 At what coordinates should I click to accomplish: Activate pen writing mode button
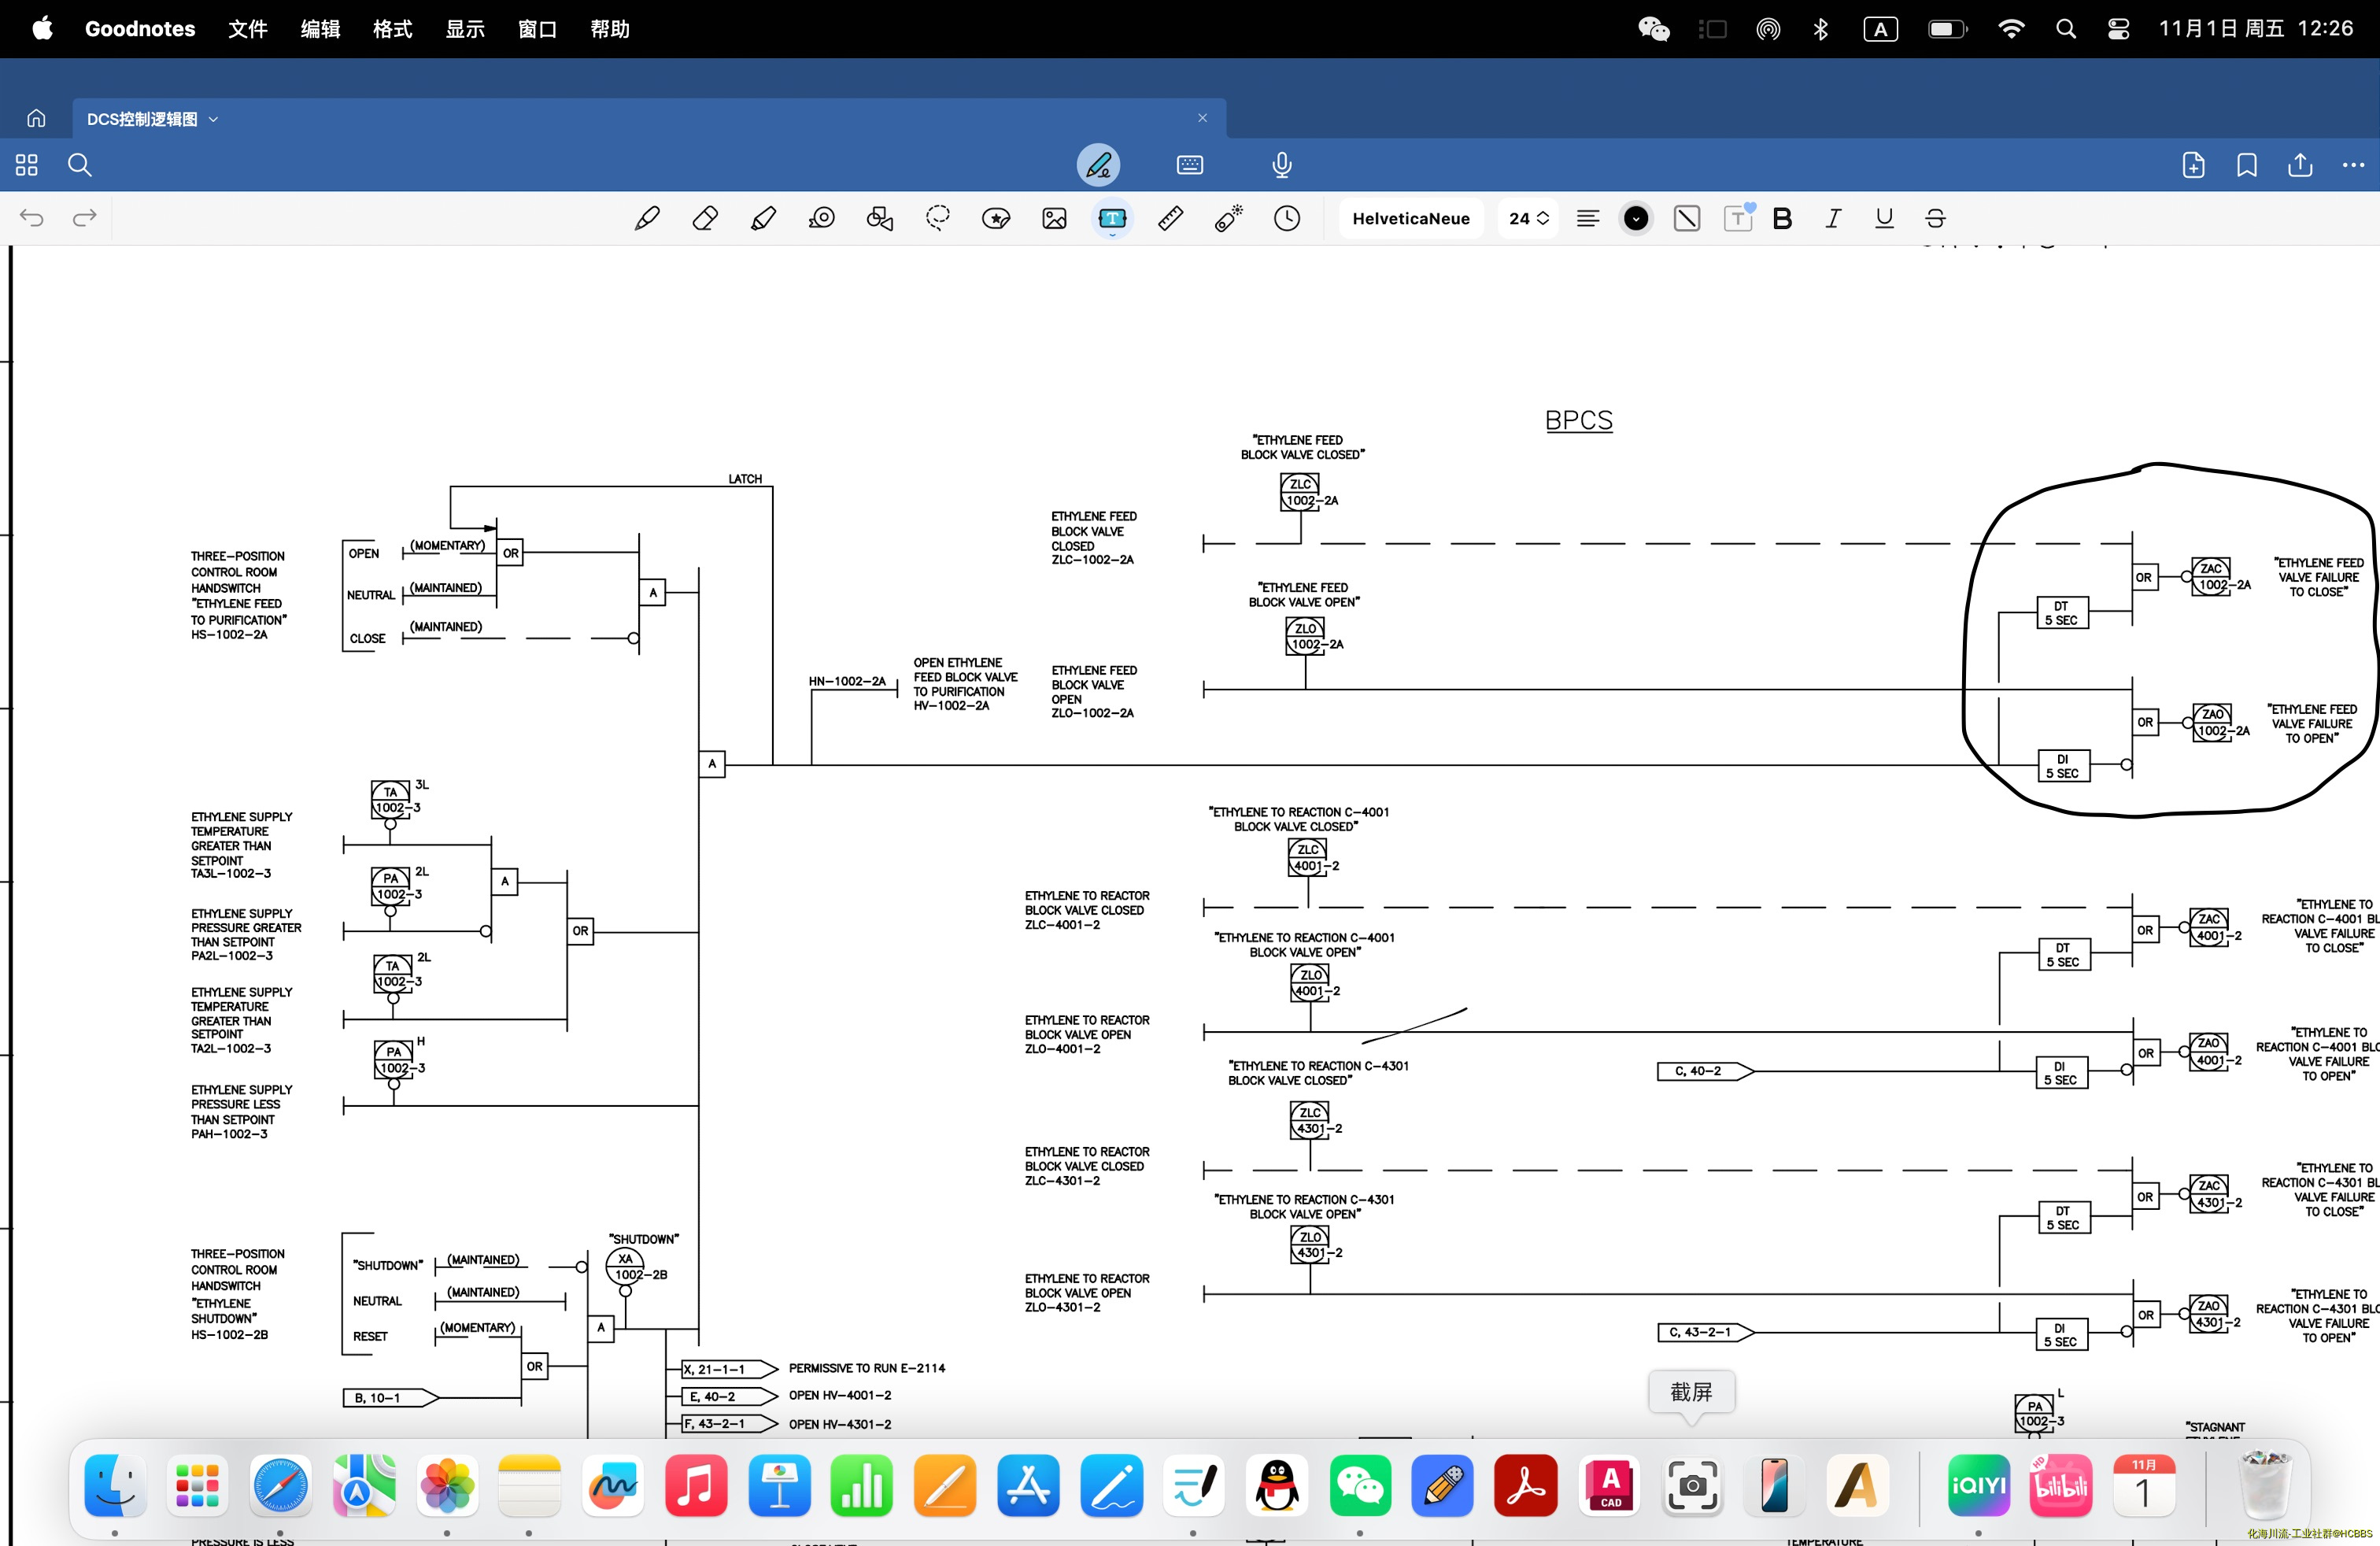(x=1098, y=165)
